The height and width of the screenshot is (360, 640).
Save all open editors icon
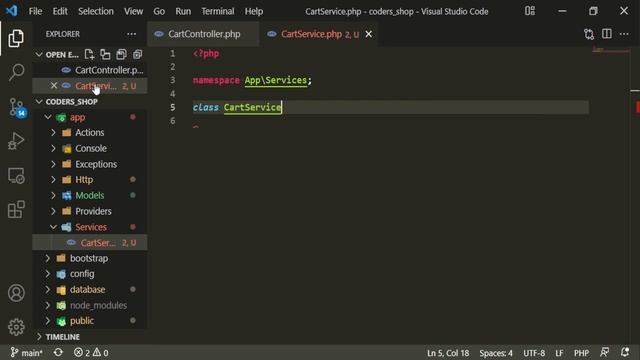(x=121, y=54)
